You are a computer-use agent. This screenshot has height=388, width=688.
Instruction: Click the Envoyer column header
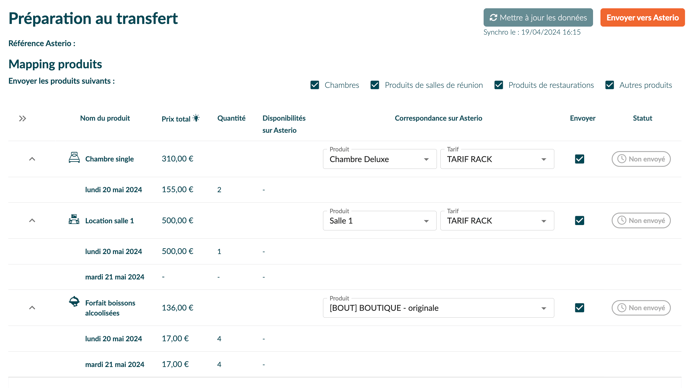point(582,118)
